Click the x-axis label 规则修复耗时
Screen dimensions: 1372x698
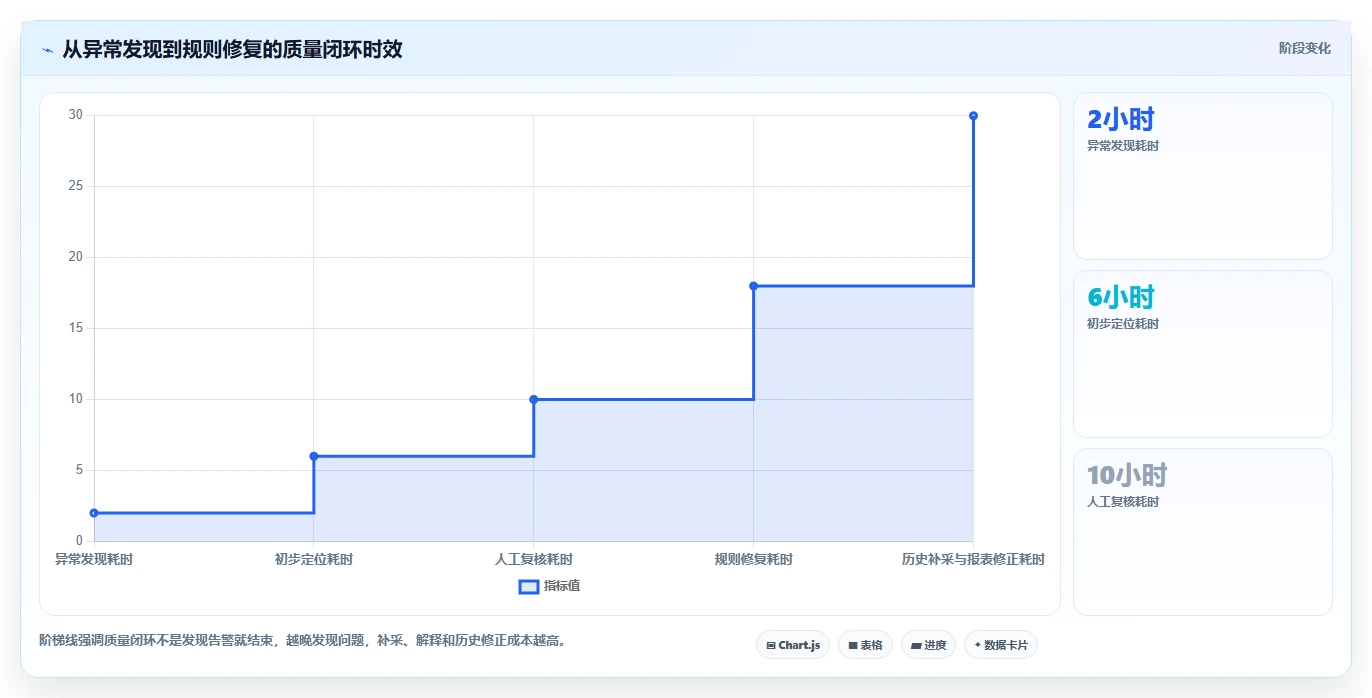(754, 559)
